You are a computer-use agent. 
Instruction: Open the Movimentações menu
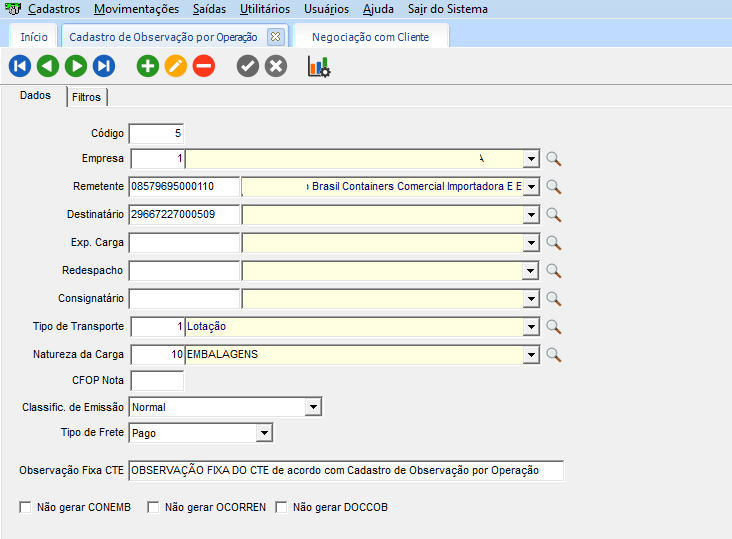[136, 9]
